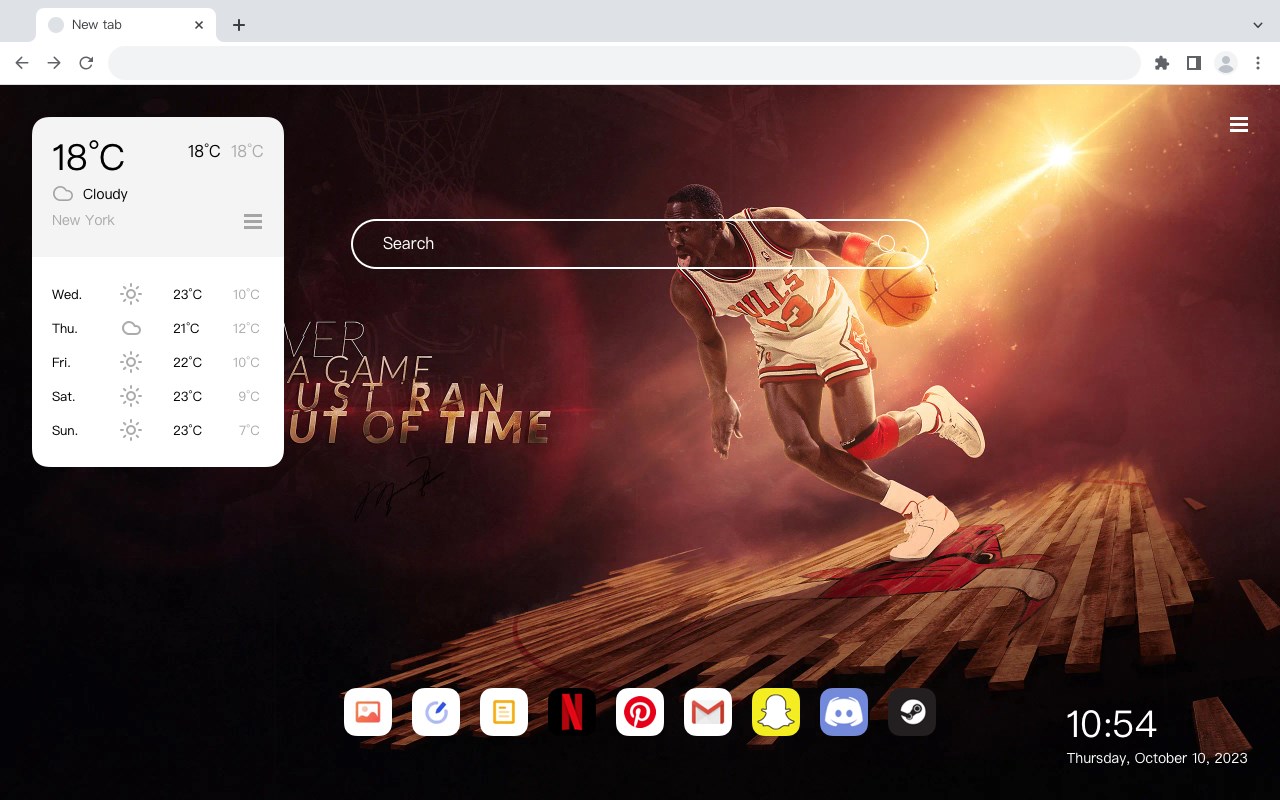Open the Chrome three-dot menu
Screen dimensions: 1280x800
click(1258, 63)
